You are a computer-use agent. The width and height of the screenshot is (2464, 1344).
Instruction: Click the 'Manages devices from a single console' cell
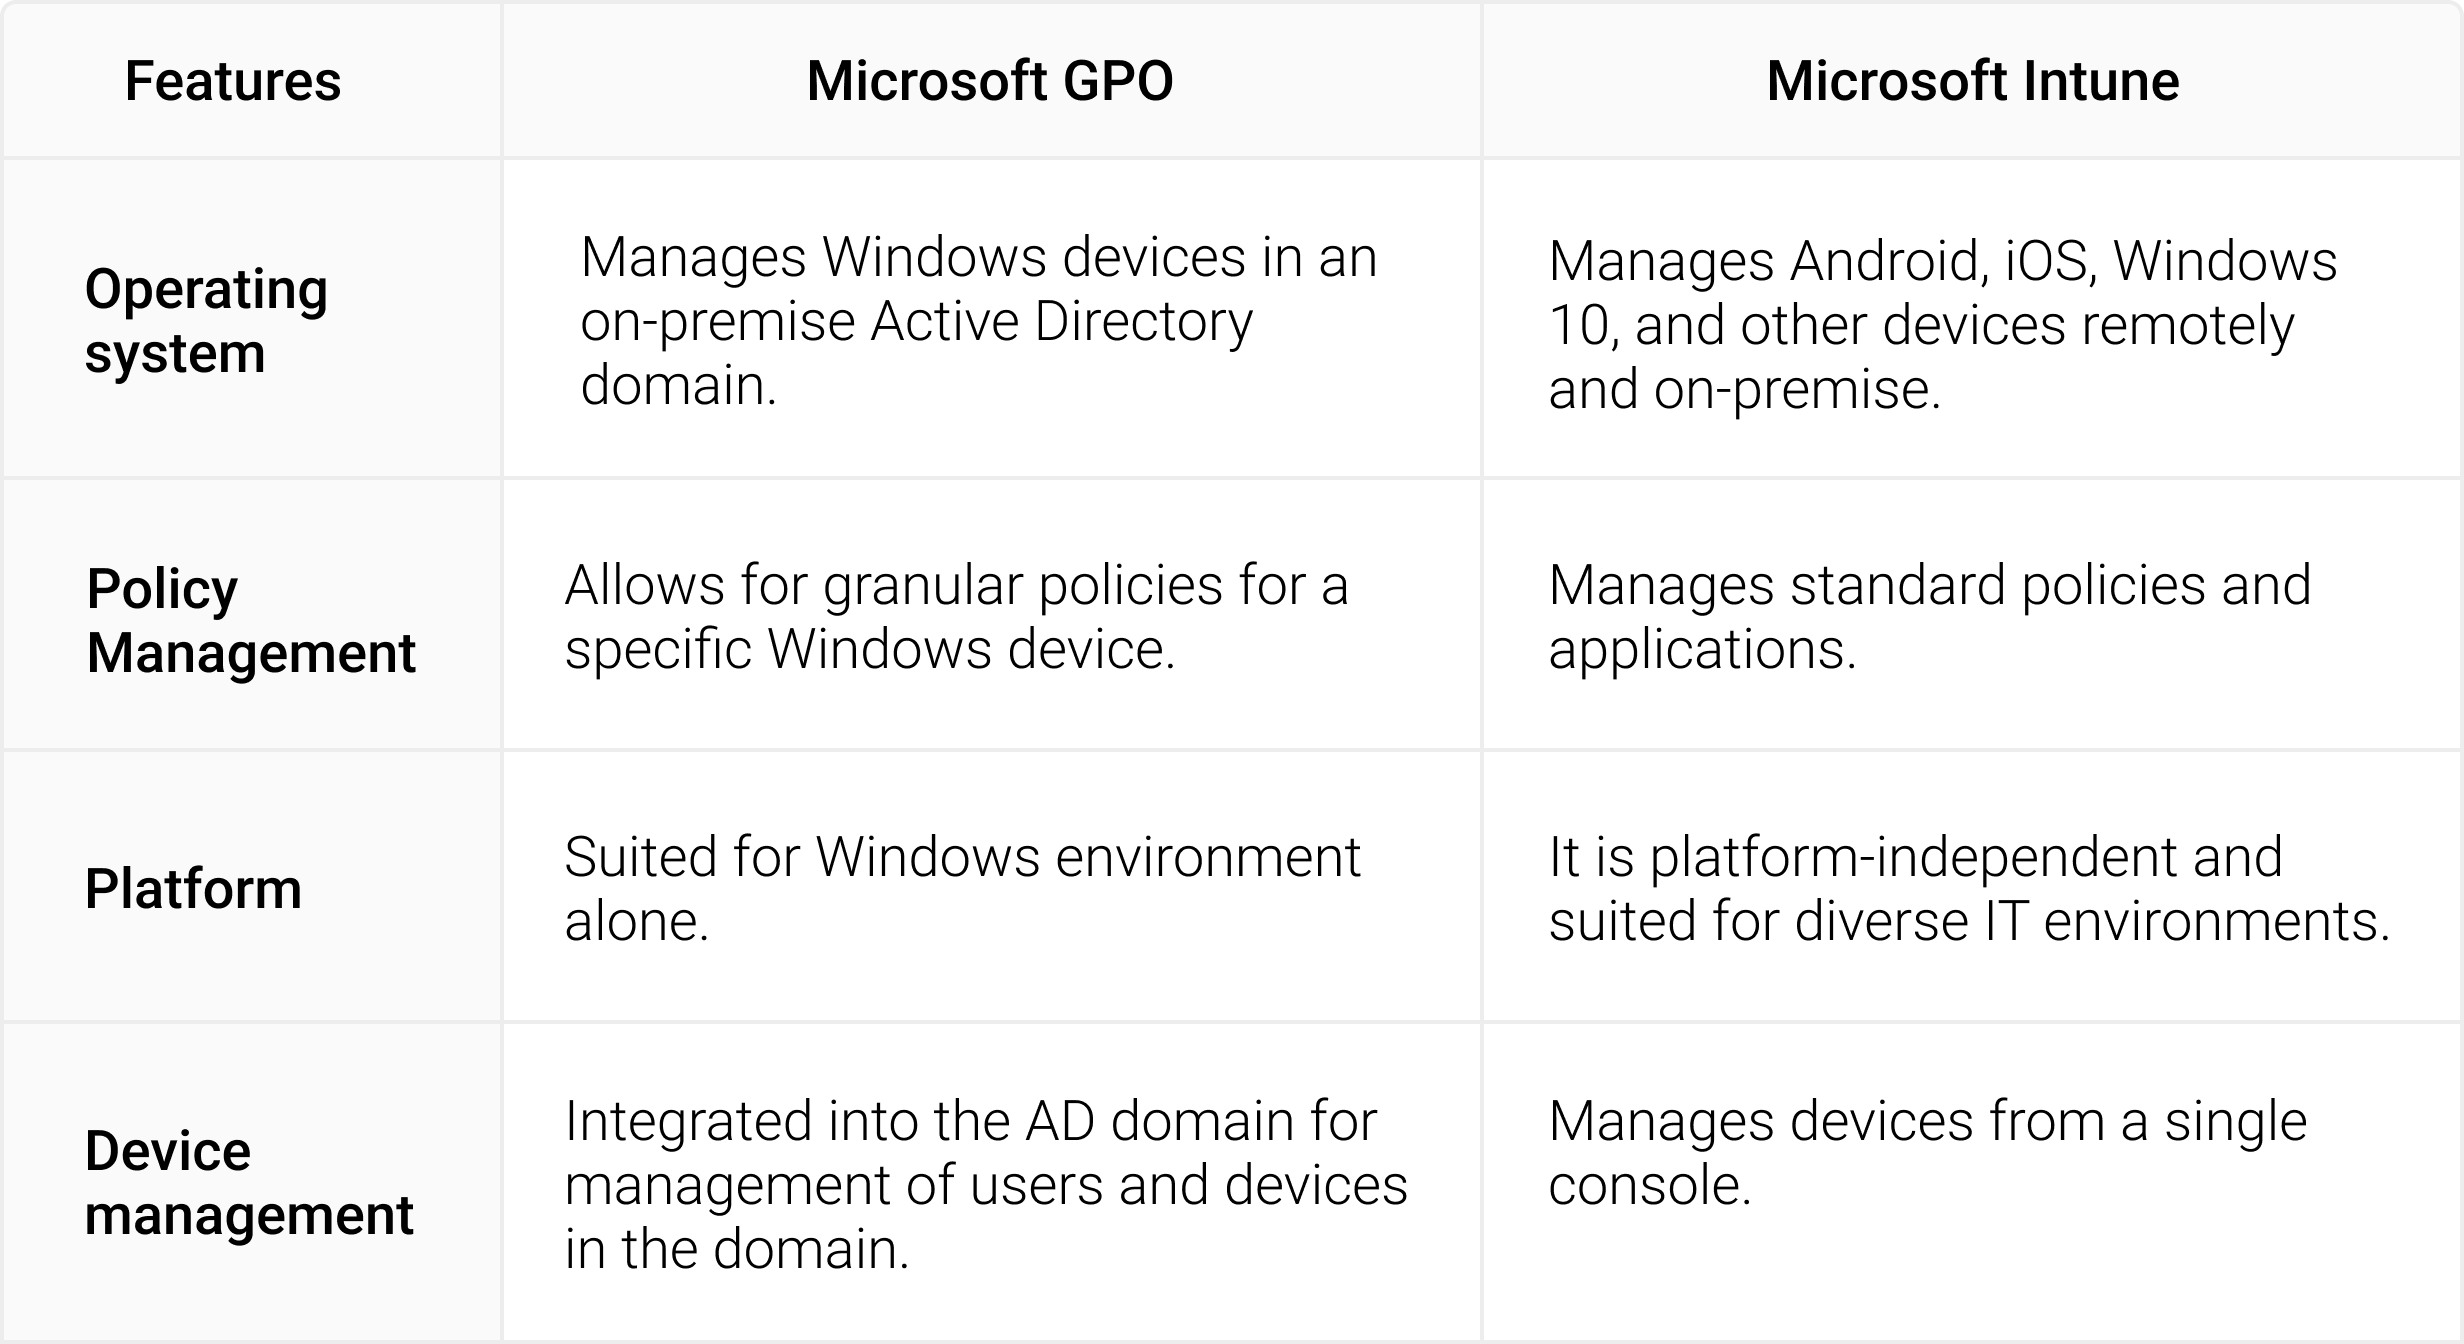coord(1927,1152)
